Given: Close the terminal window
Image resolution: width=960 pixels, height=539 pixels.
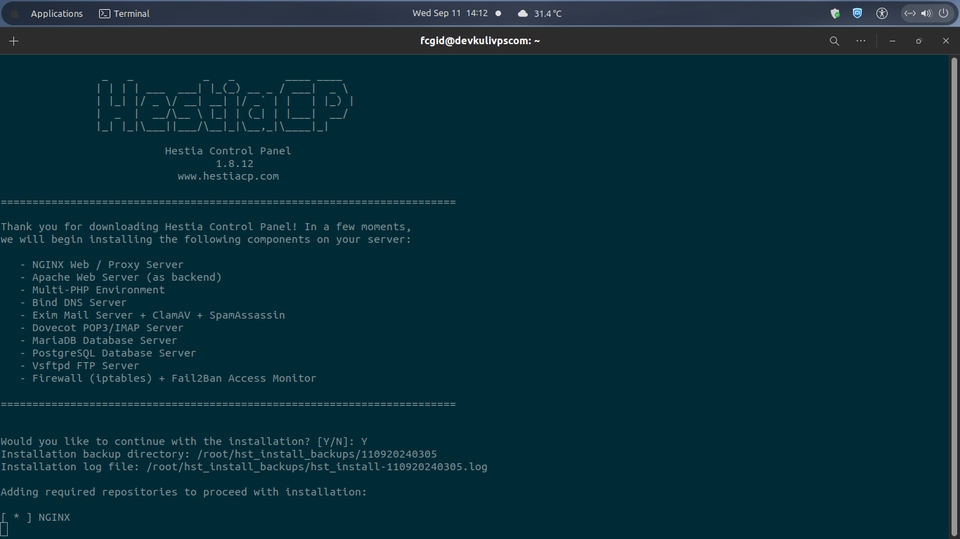Looking at the screenshot, I should (945, 41).
